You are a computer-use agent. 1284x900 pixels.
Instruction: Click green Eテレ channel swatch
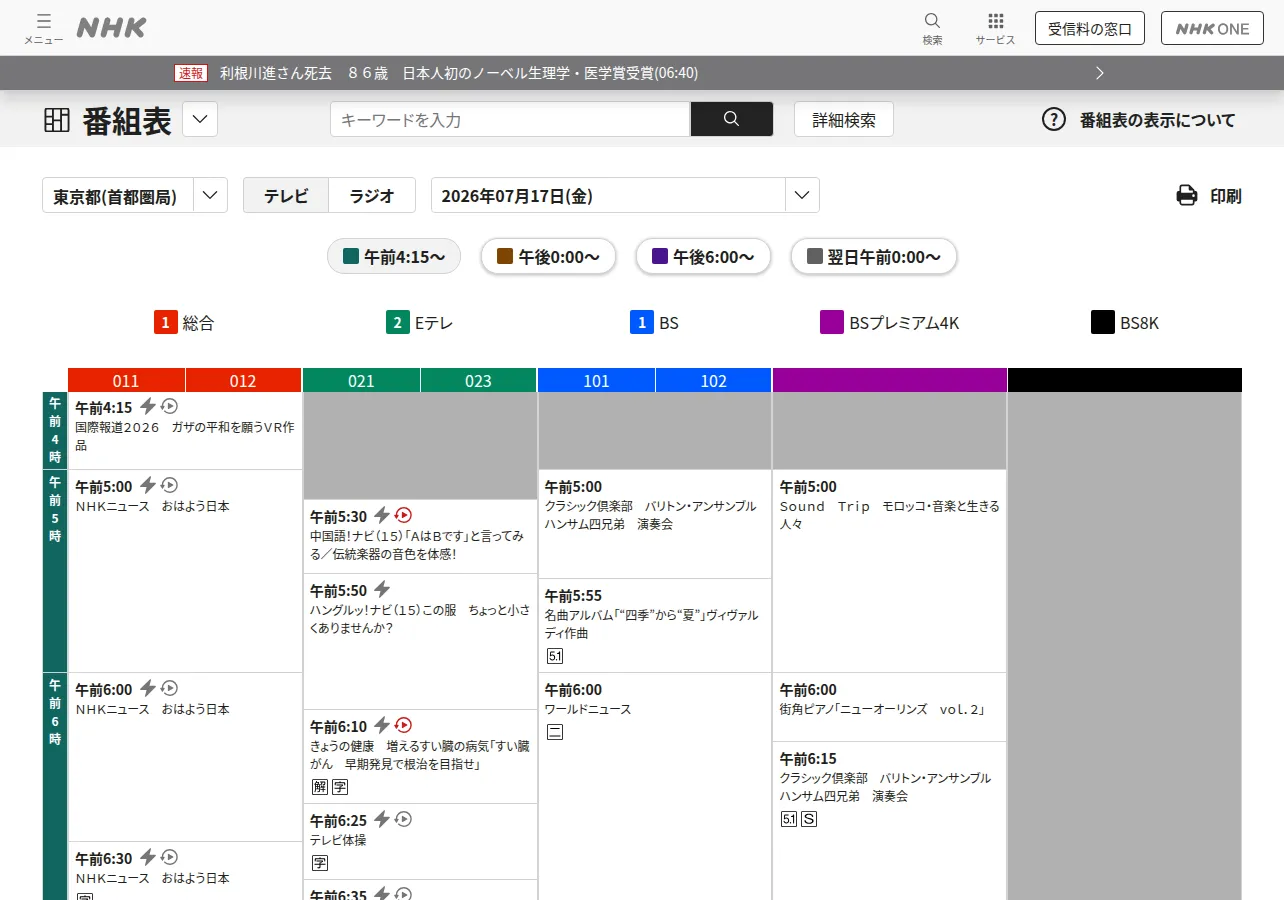[x=398, y=322]
